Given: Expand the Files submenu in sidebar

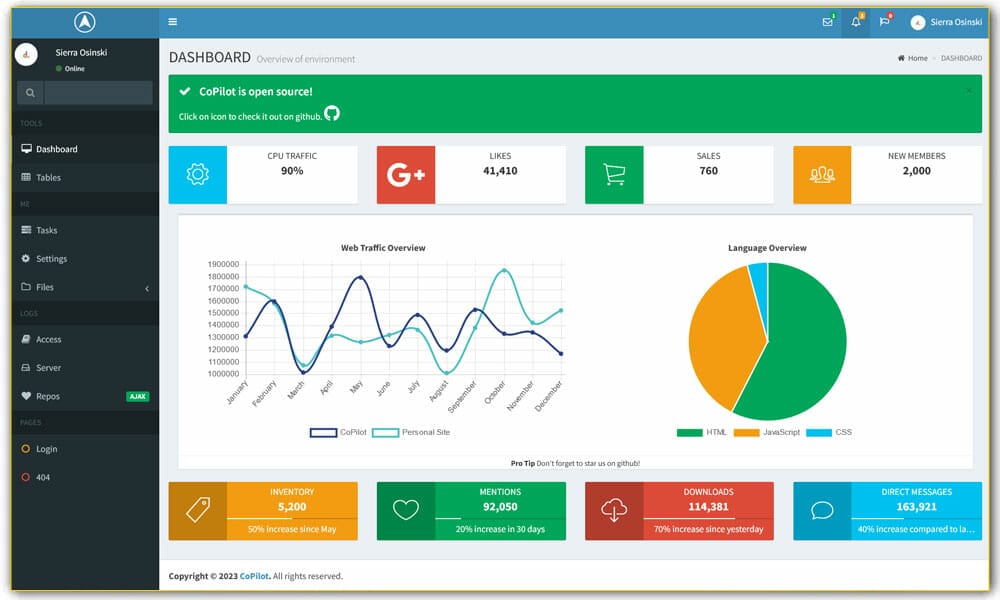Looking at the screenshot, I should (85, 288).
